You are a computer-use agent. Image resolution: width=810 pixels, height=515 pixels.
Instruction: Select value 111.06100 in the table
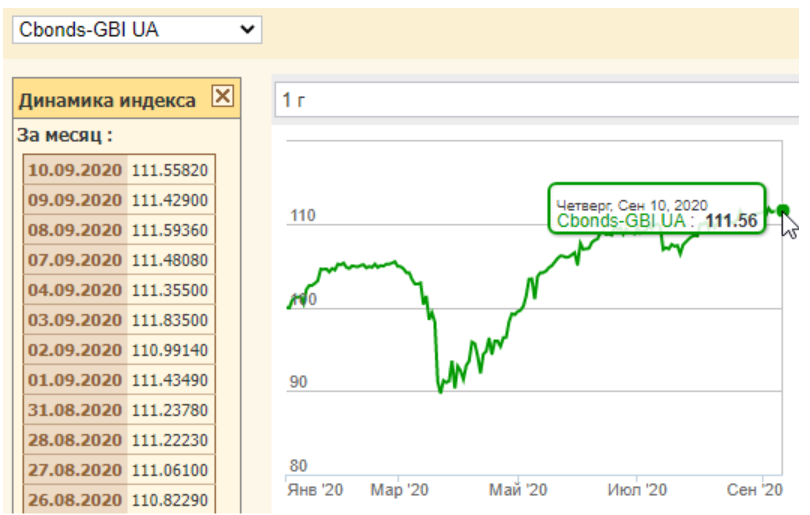tap(170, 470)
